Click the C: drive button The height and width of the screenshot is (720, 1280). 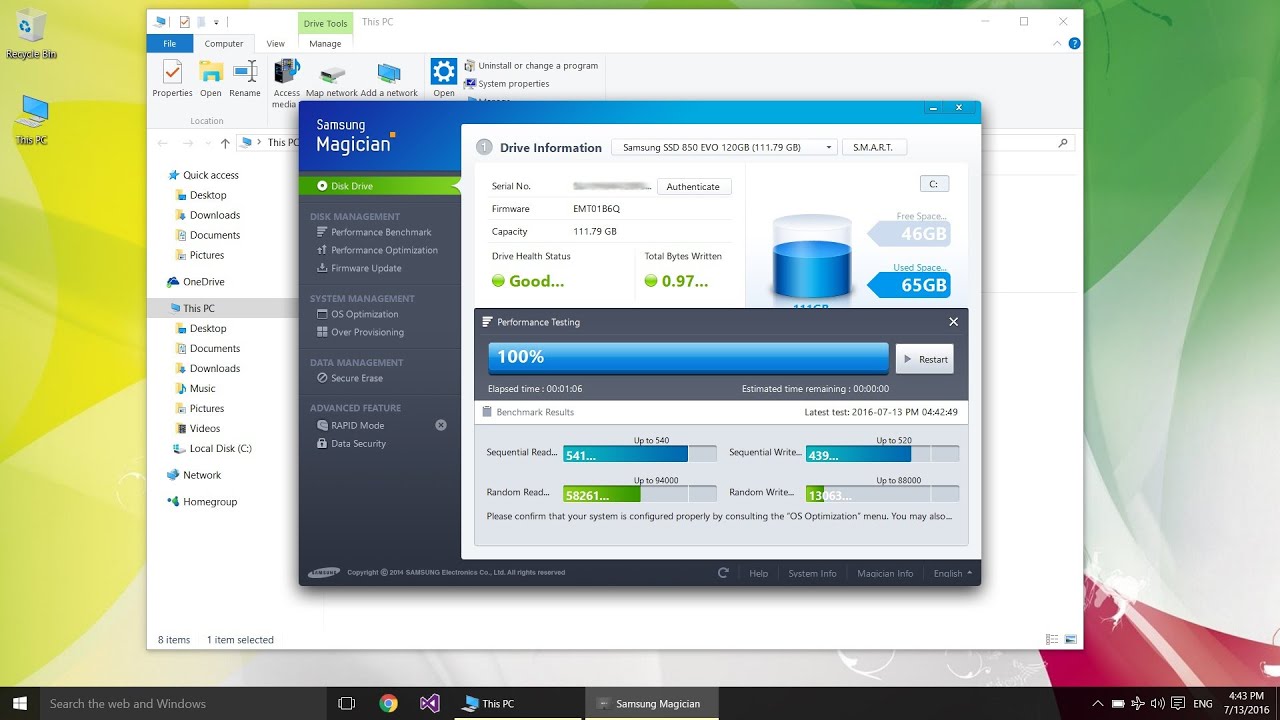point(934,184)
